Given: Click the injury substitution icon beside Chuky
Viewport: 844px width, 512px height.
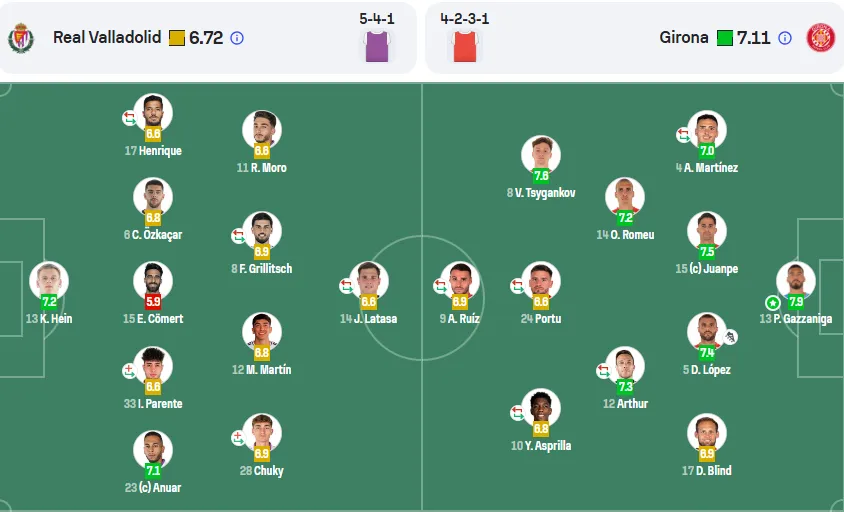Looking at the screenshot, I should [x=238, y=438].
